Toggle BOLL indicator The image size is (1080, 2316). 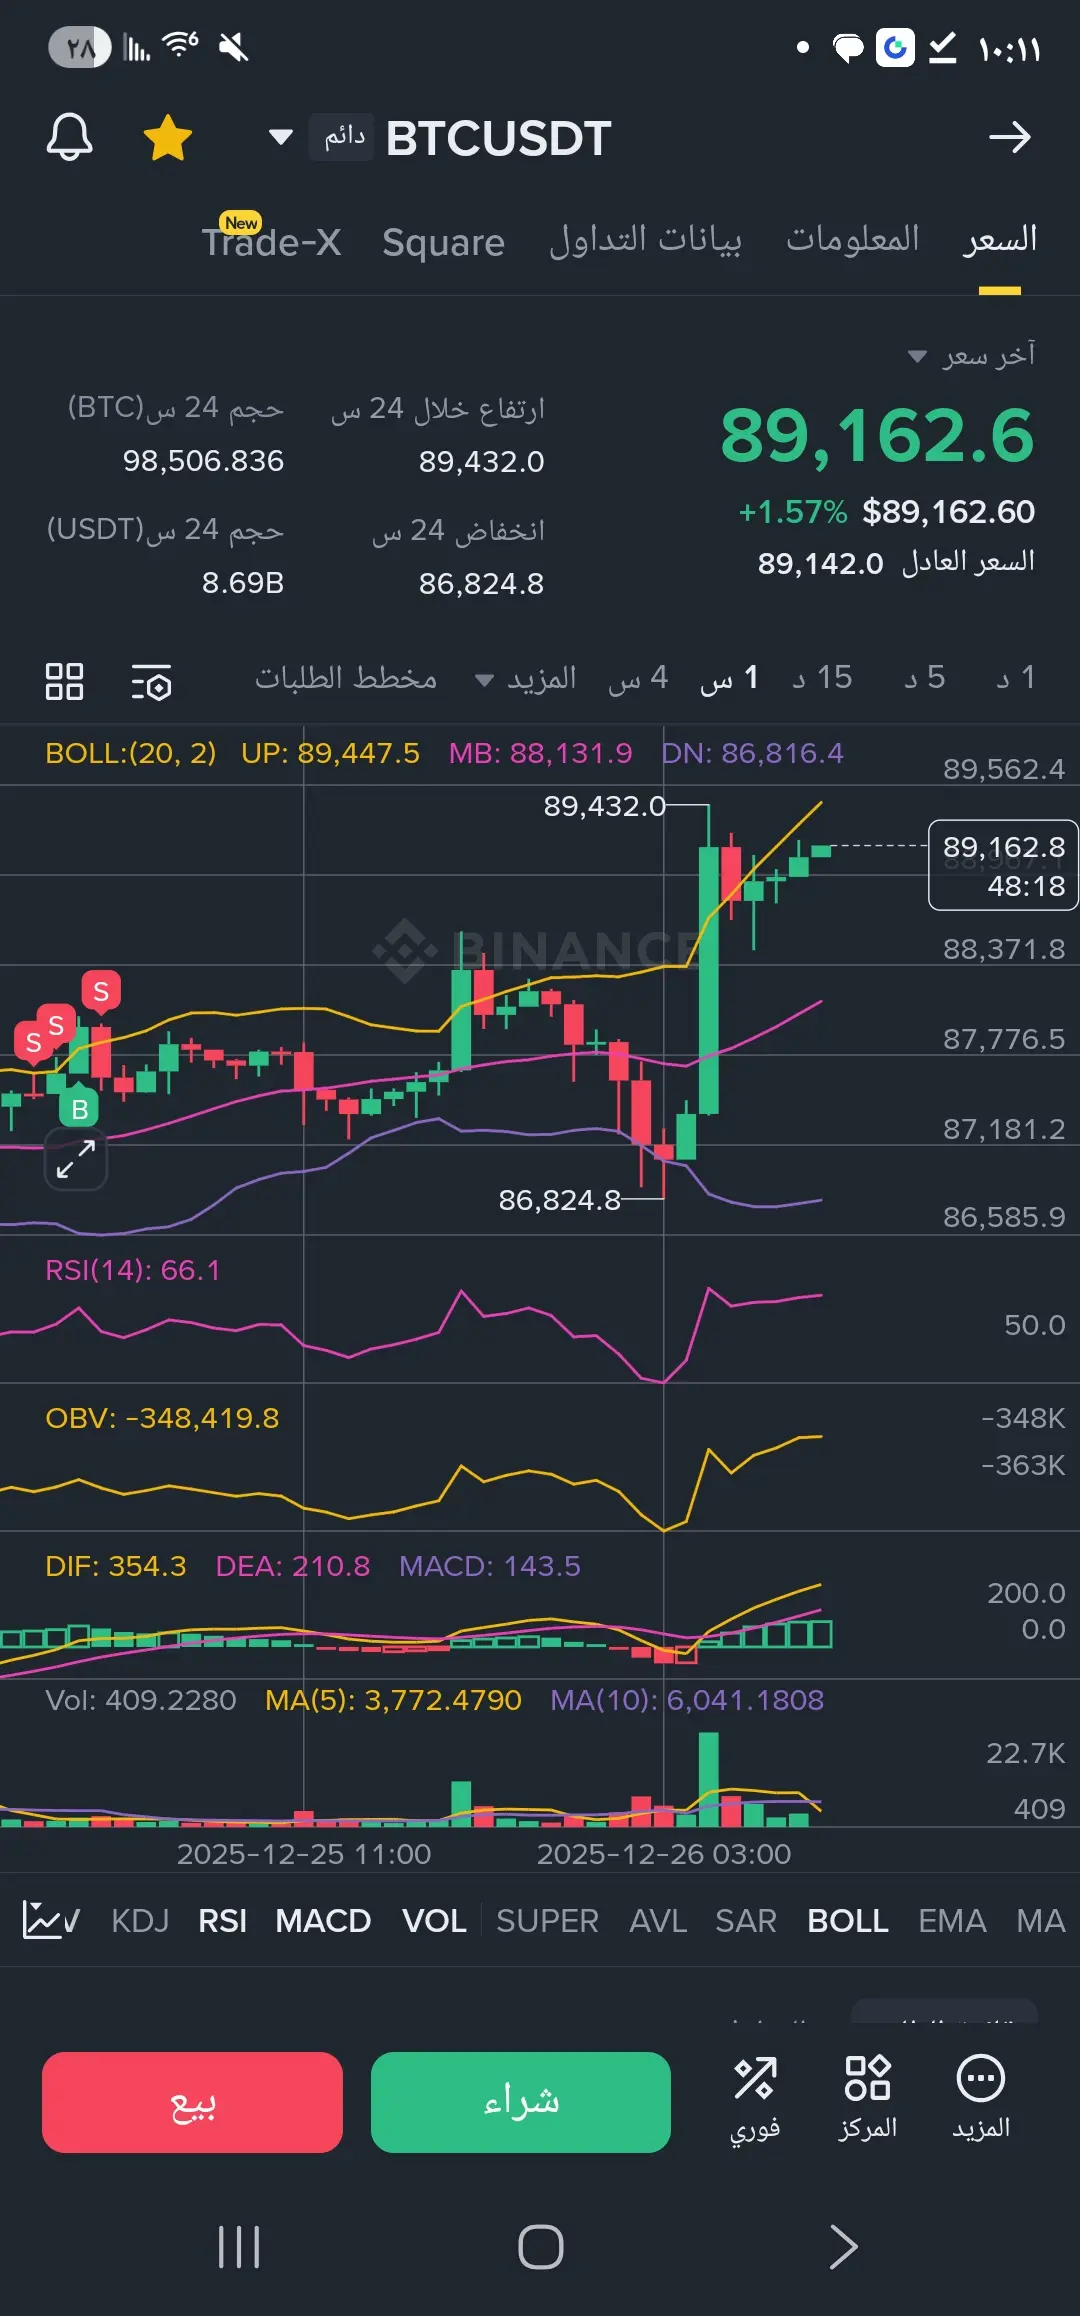848,1920
